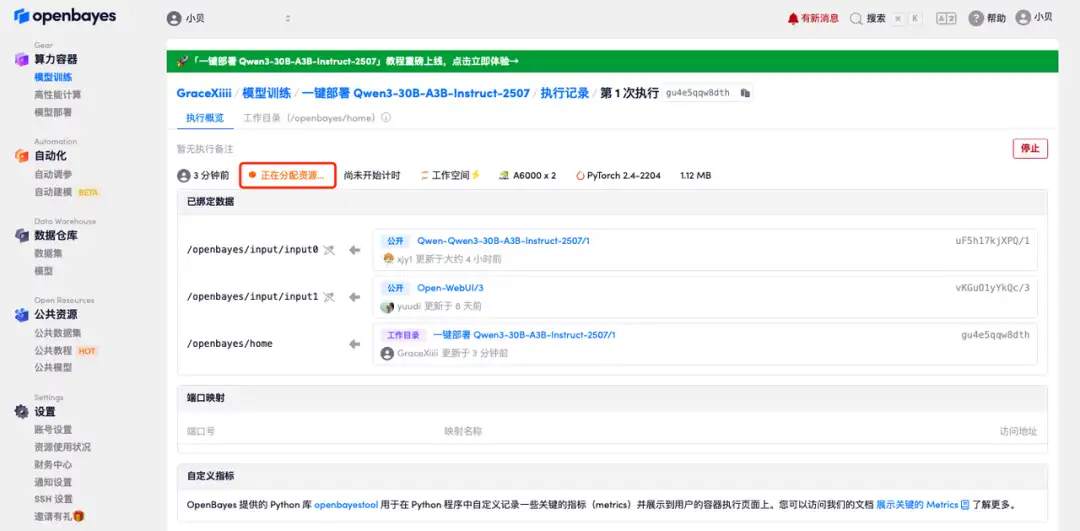
Task: Click 模型训练 in the breadcrumb
Action: [x=267, y=93]
